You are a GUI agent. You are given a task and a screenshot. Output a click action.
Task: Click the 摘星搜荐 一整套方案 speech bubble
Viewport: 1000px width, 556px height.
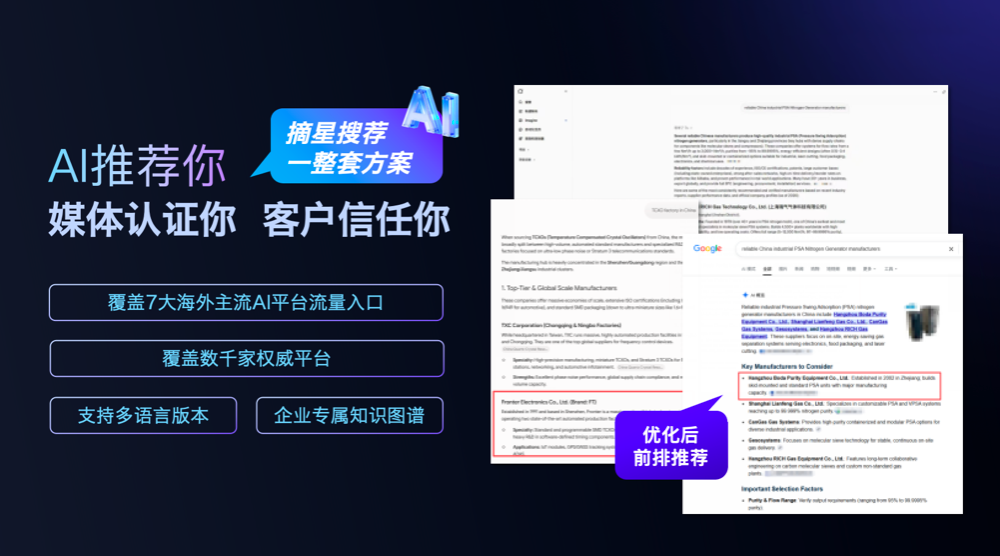point(349,147)
